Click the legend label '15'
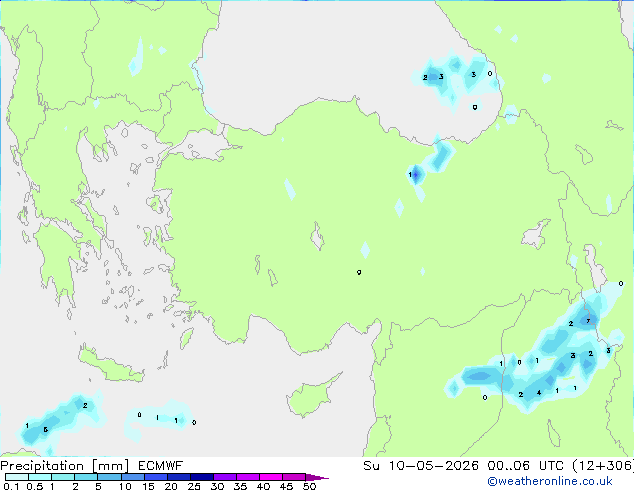Viewport: 634px width, 490px height. pyautogui.click(x=148, y=486)
